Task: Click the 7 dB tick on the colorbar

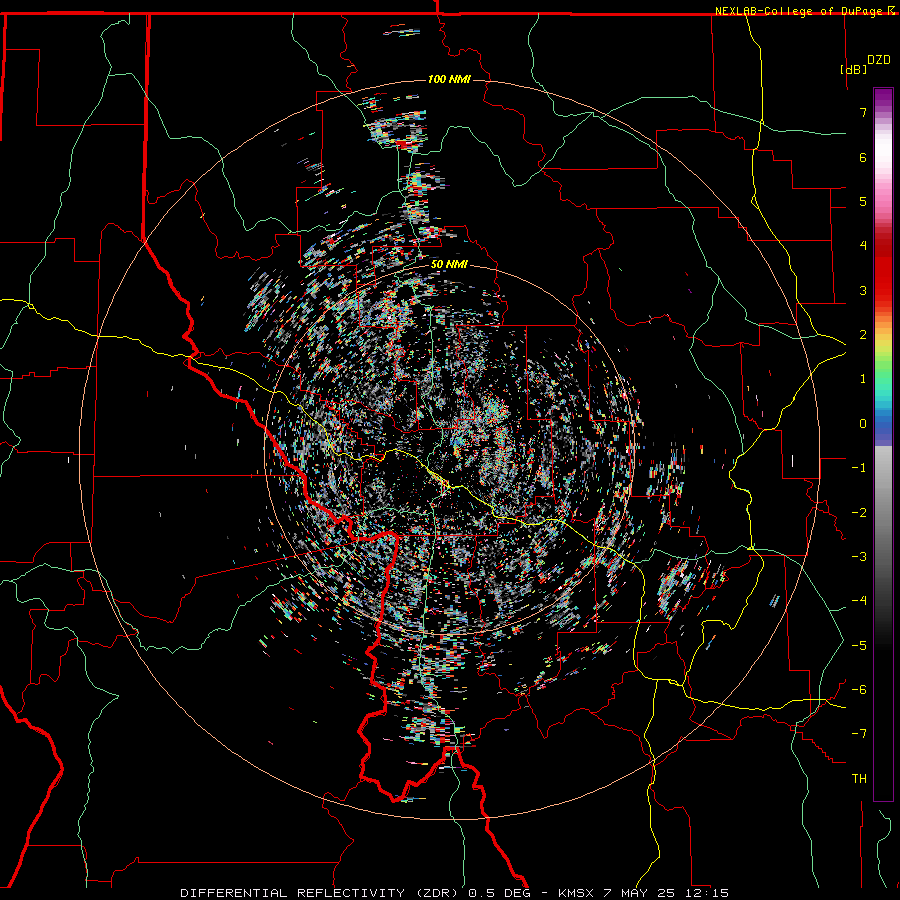Action: pyautogui.click(x=863, y=112)
